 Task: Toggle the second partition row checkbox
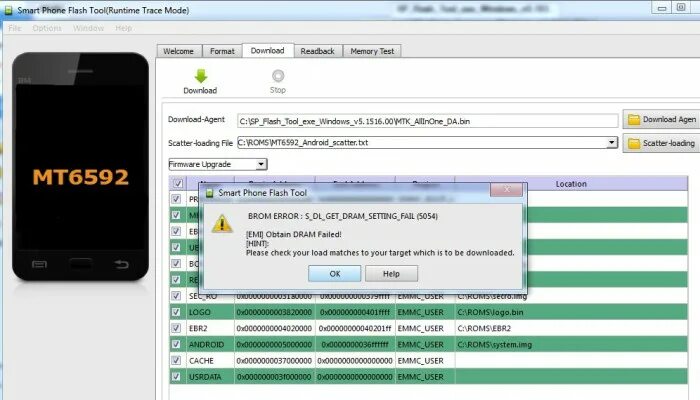coord(176,215)
